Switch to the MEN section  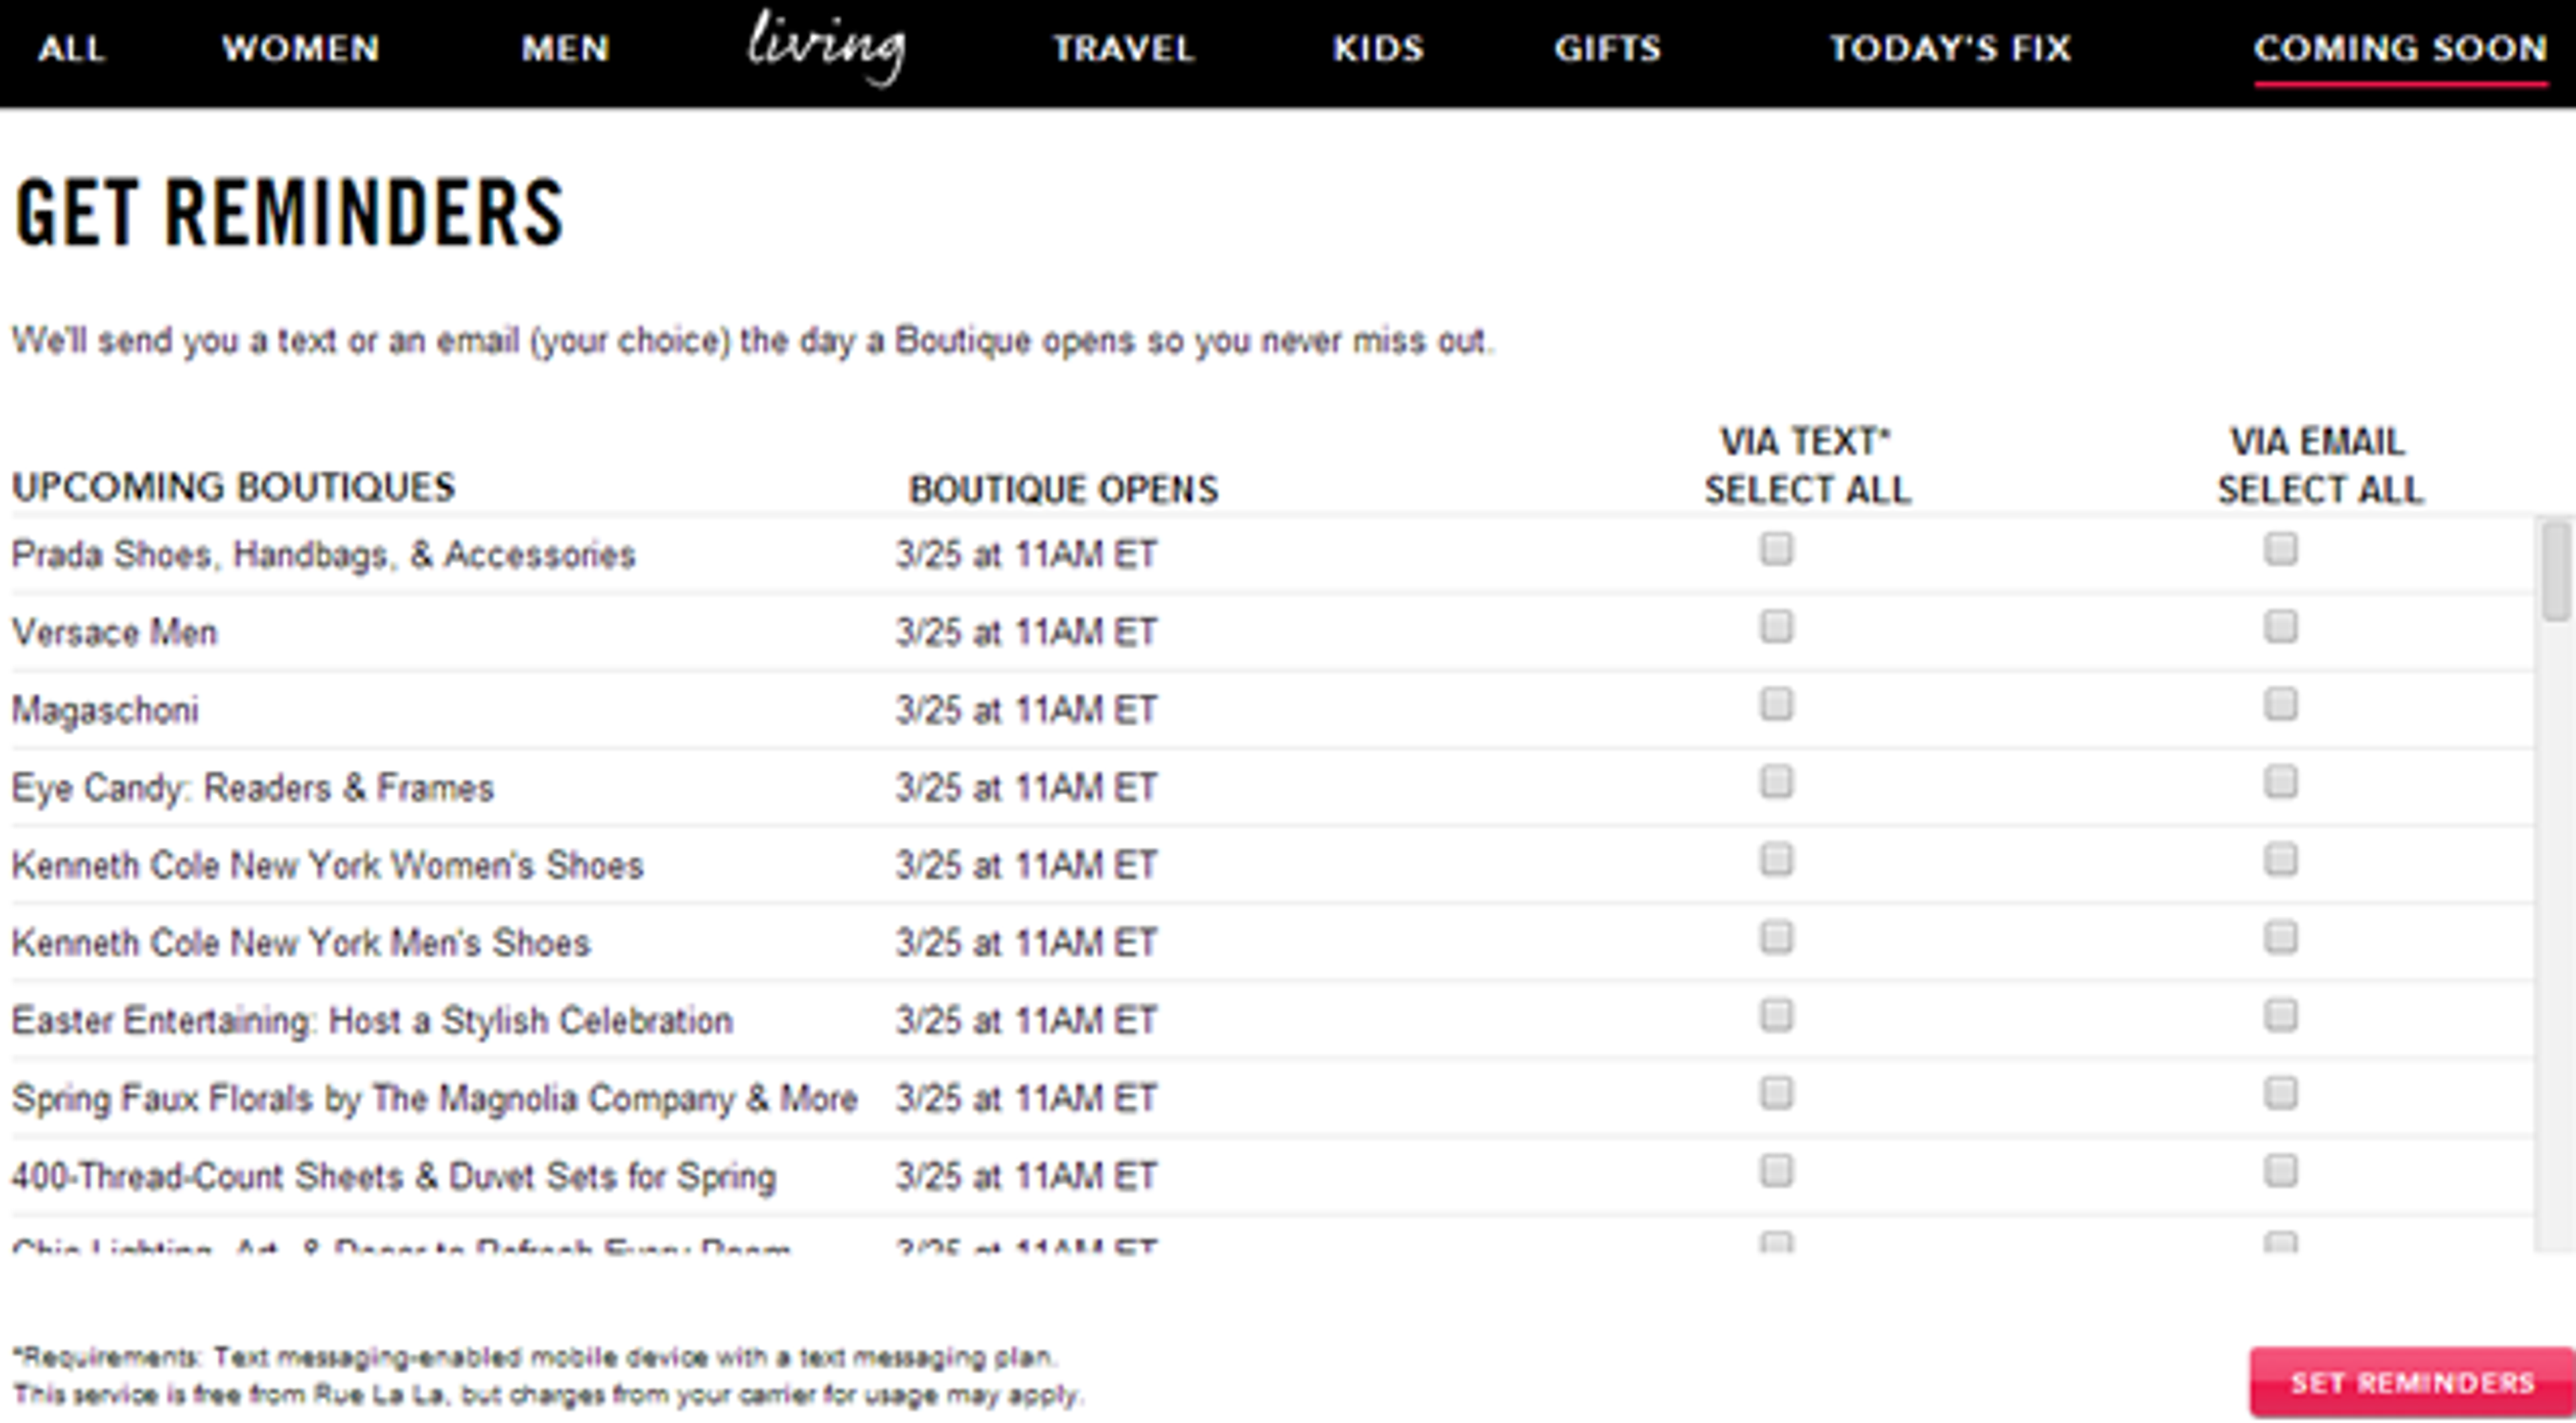click(565, 48)
